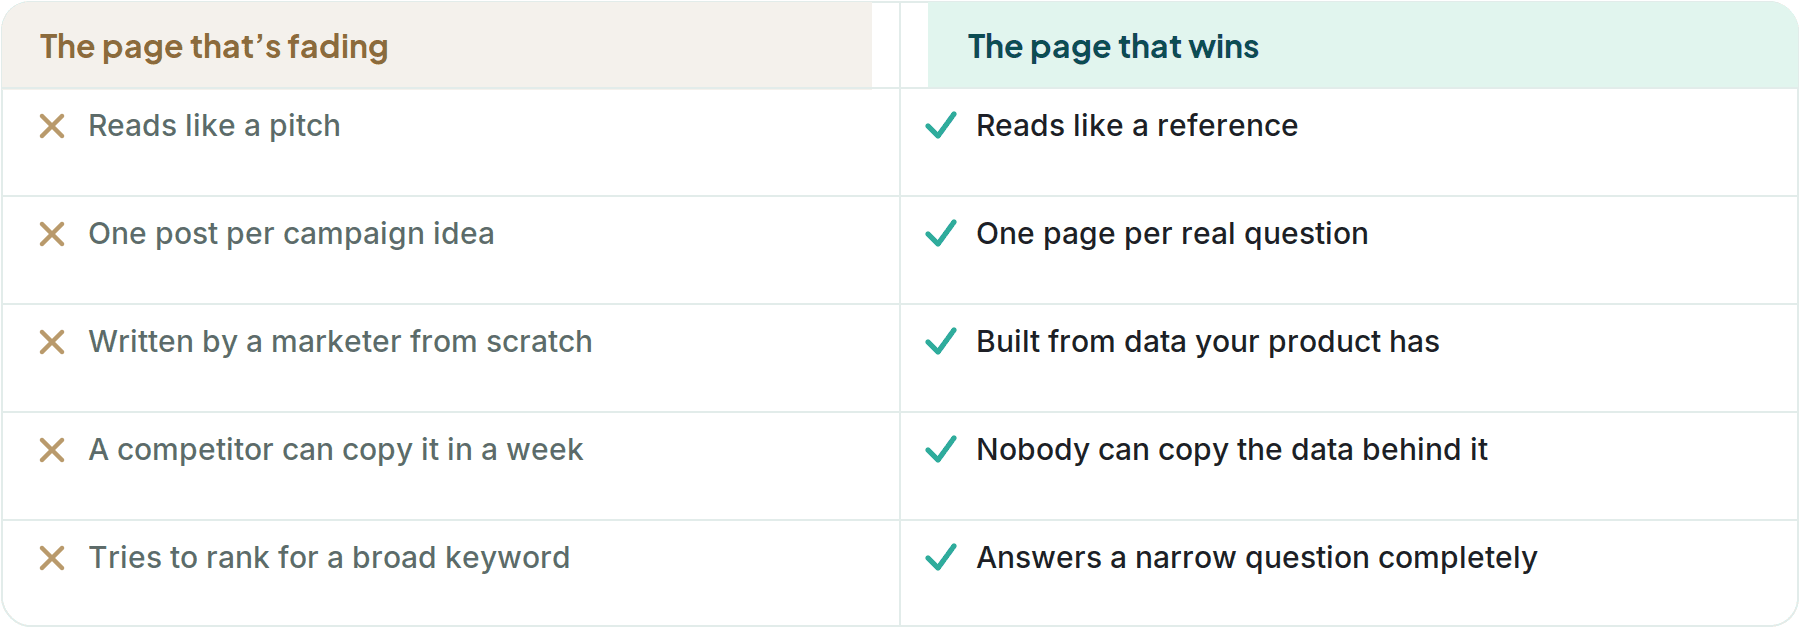
Task: Click text One page per real question
Action: (1172, 234)
